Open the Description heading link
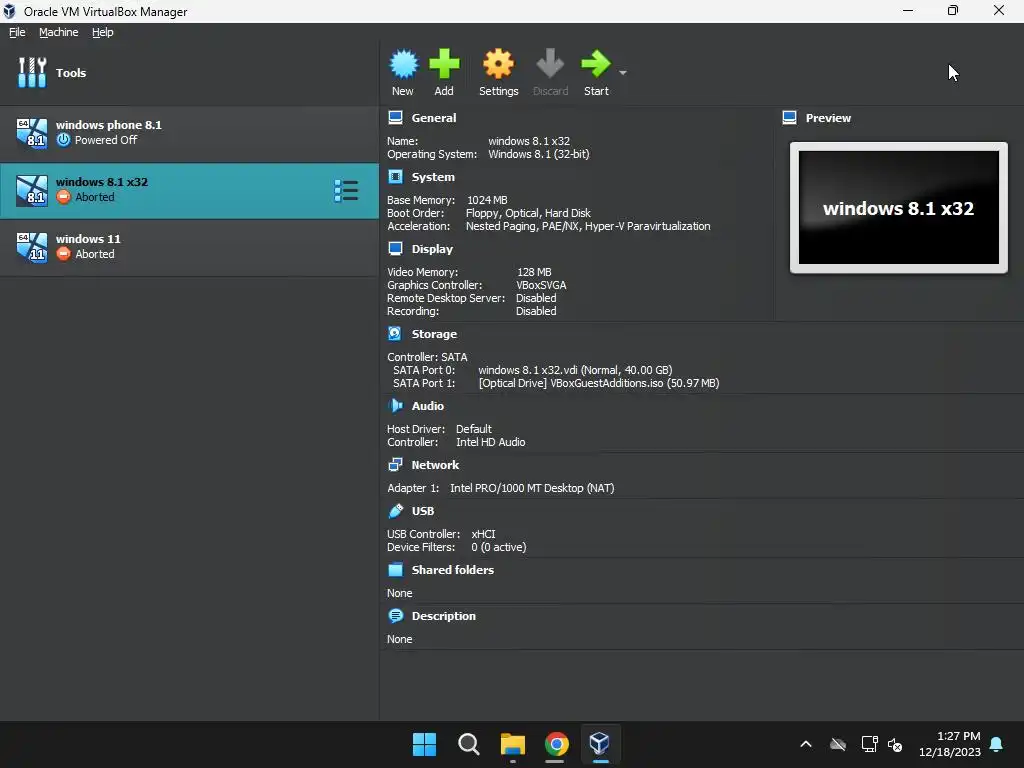The height and width of the screenshot is (768, 1024). click(443, 616)
